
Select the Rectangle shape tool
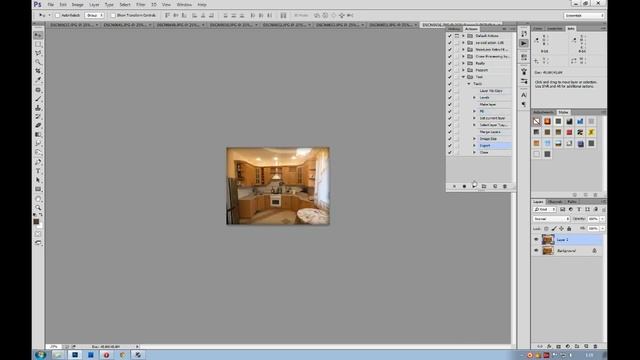[38, 189]
